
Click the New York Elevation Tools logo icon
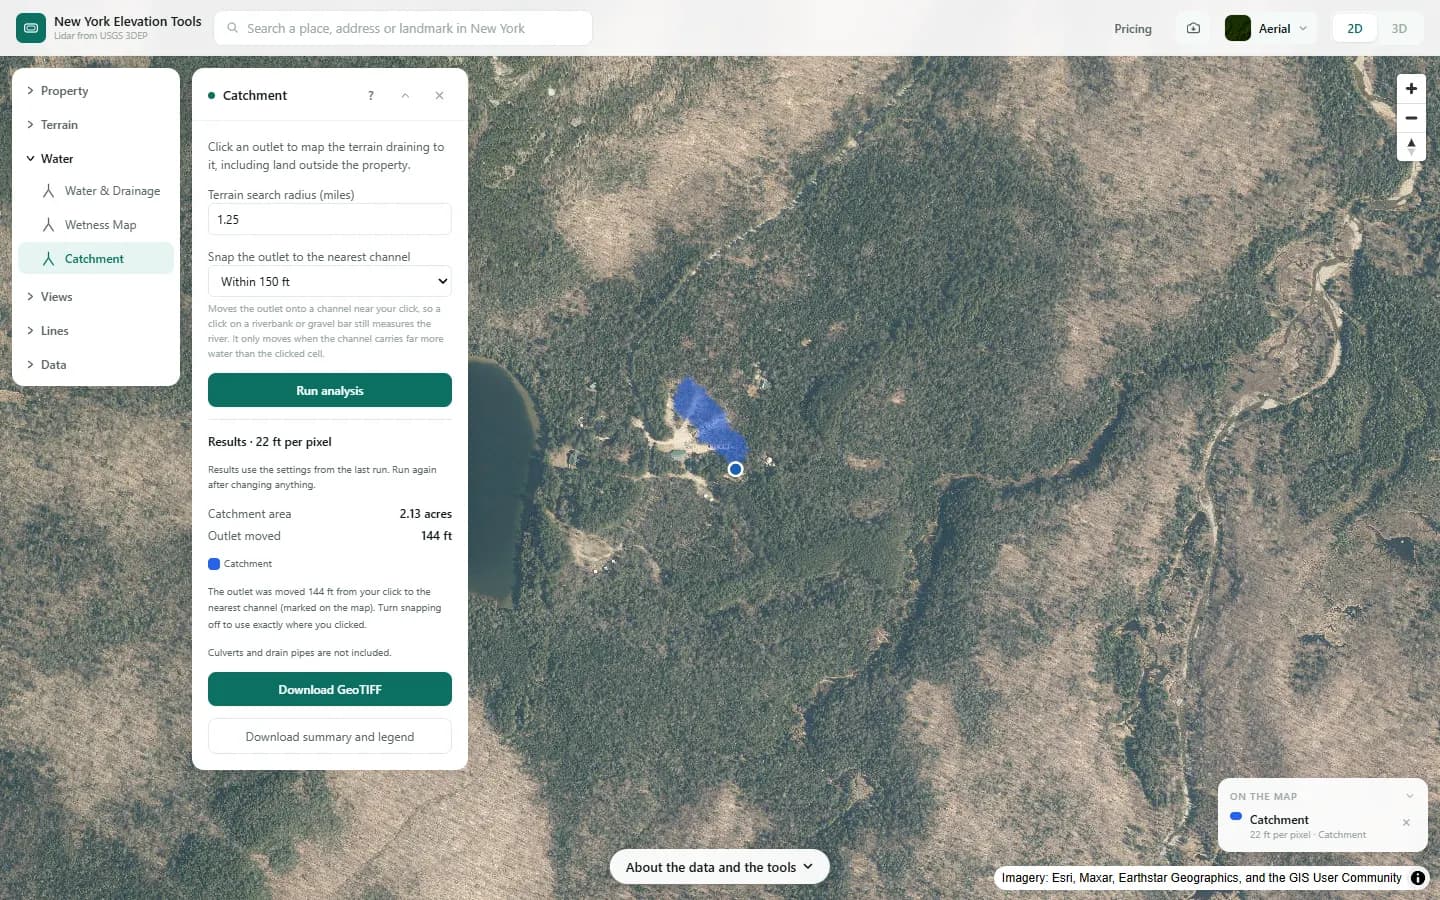[x=31, y=28]
